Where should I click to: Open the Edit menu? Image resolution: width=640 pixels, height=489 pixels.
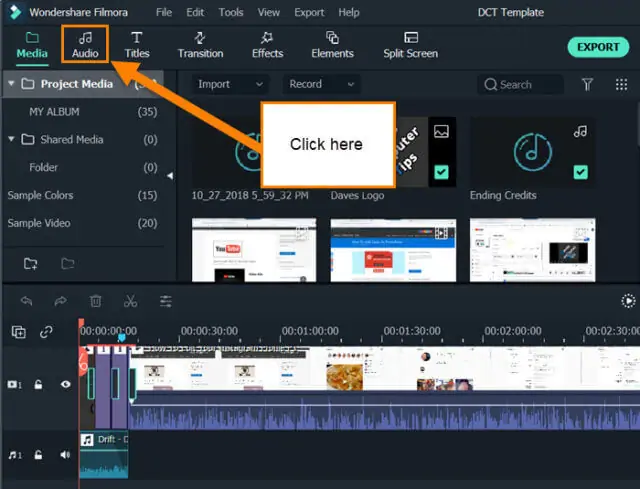(x=195, y=12)
